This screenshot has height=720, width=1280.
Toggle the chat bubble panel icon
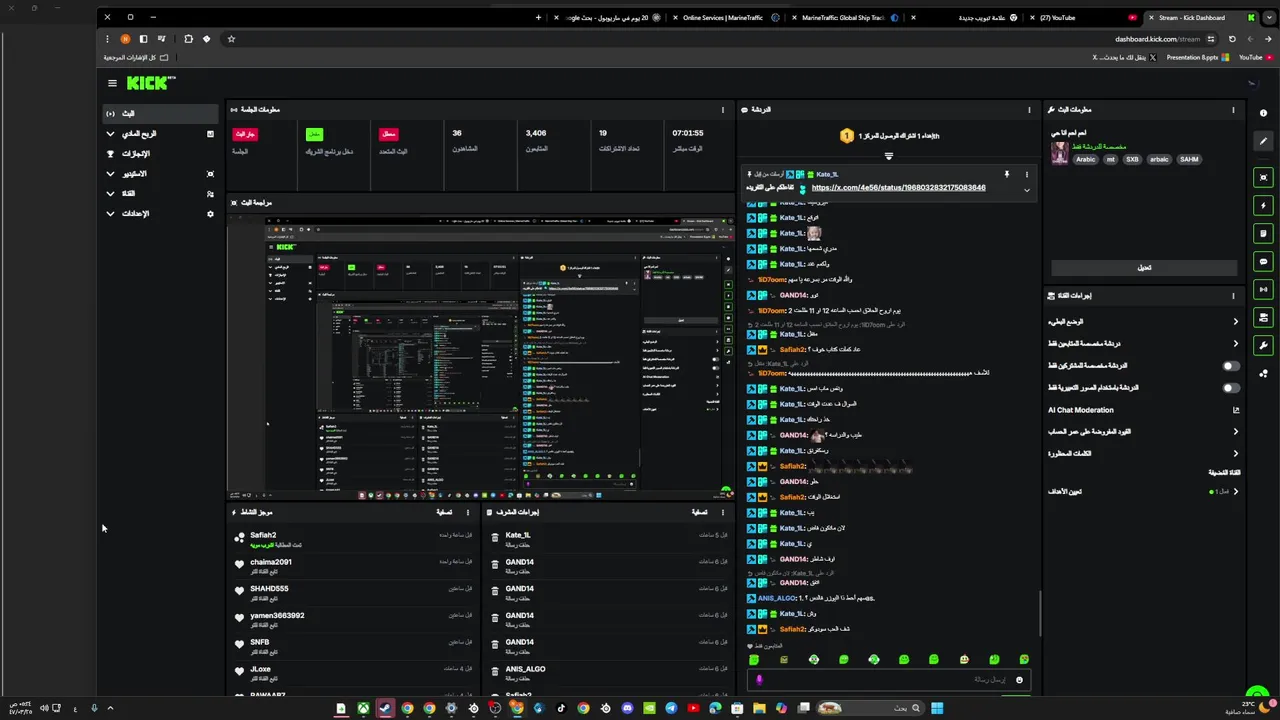tap(1264, 261)
